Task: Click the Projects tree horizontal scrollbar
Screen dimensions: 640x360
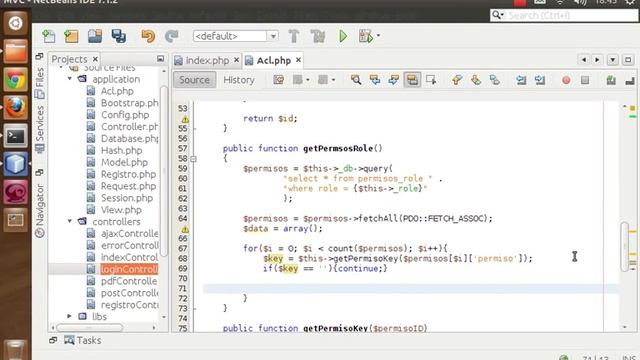Action: 89,327
